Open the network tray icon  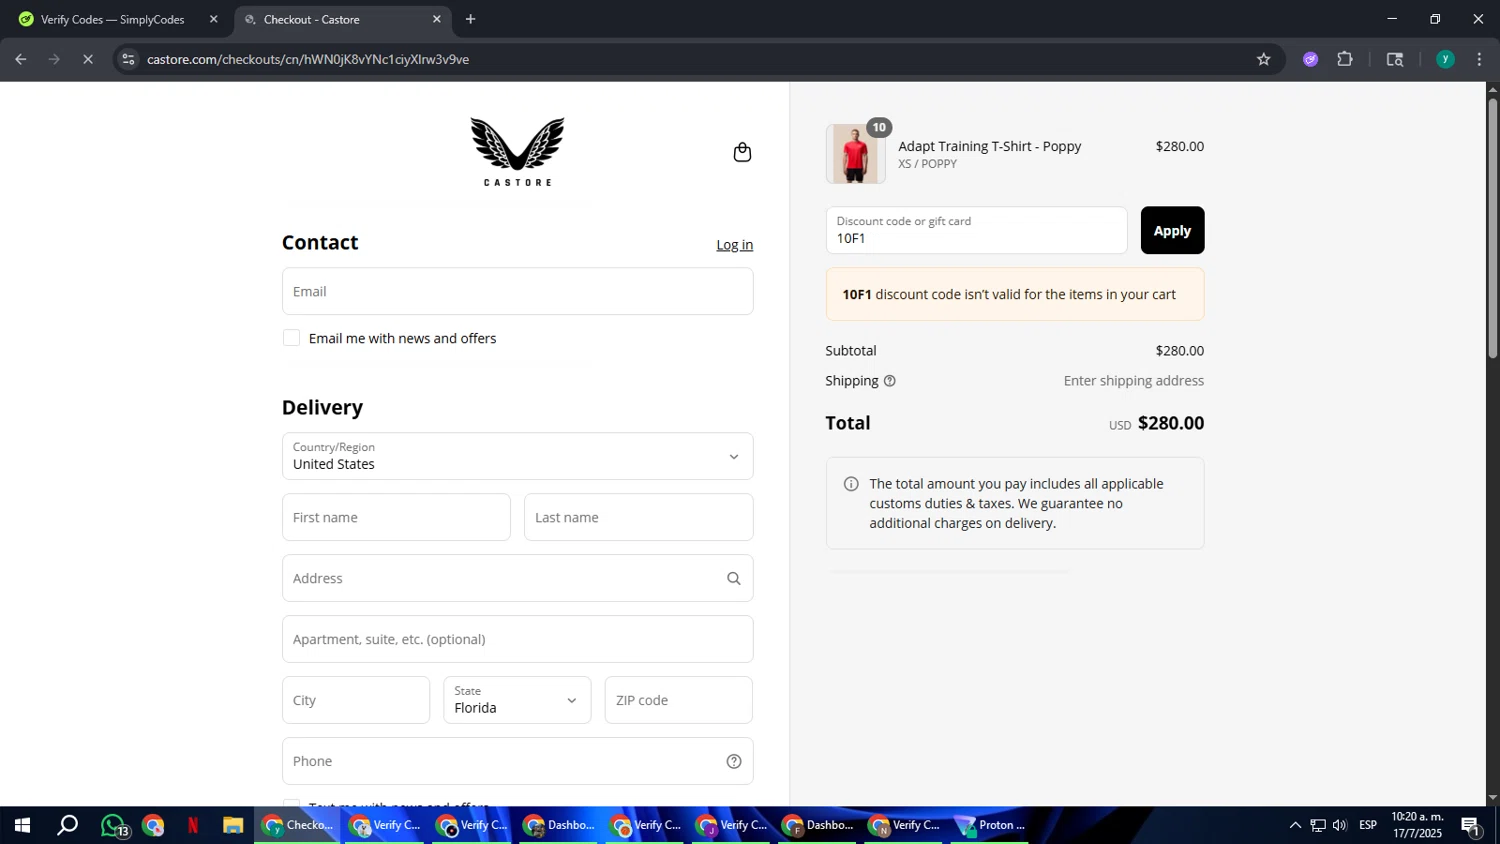(1318, 826)
